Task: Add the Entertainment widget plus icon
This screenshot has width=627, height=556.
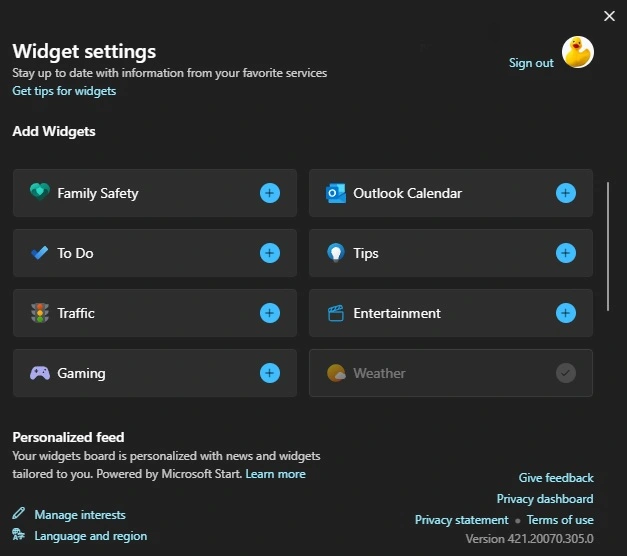Action: click(566, 313)
